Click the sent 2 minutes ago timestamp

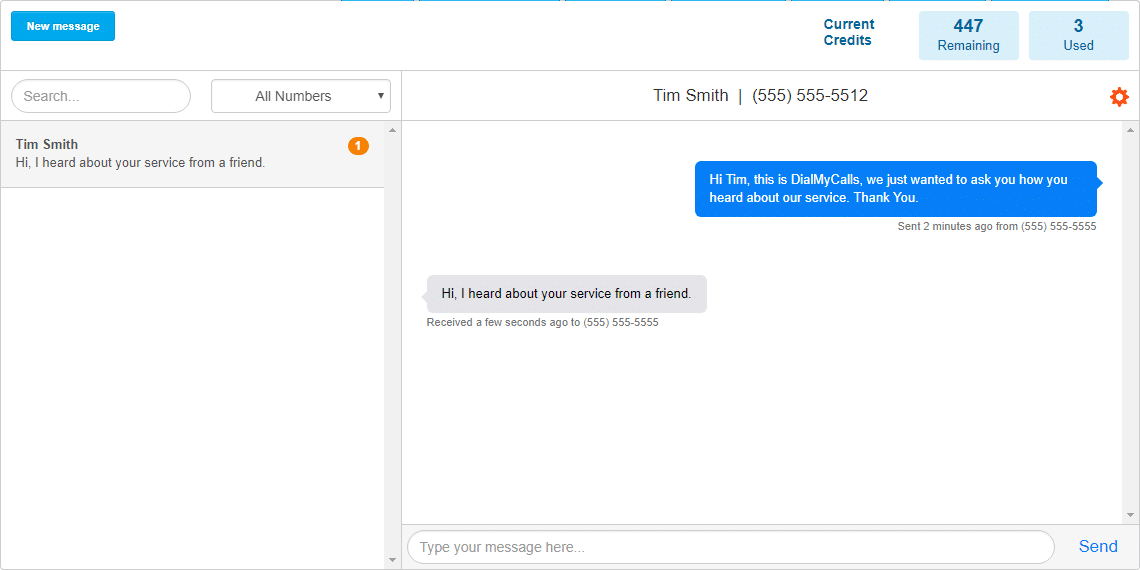click(x=996, y=227)
